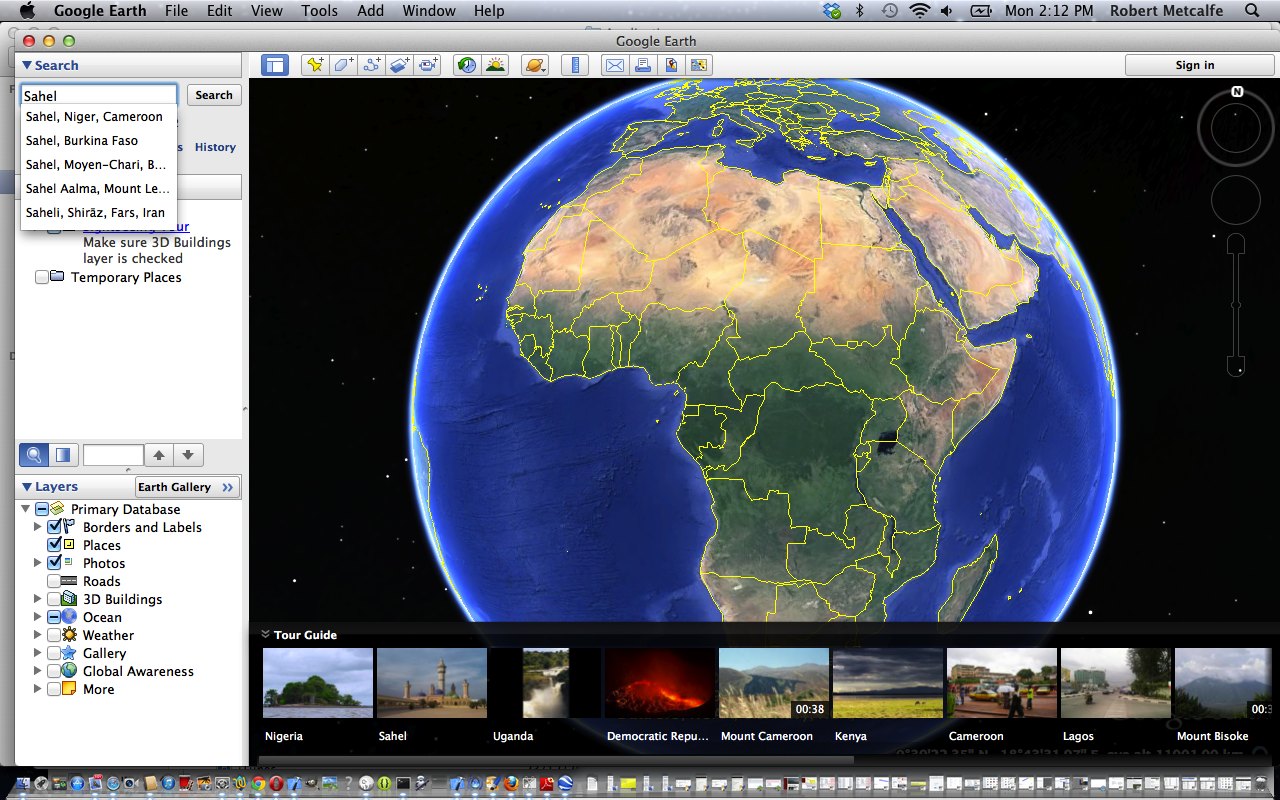The width and height of the screenshot is (1280, 800).
Task: Click the zoom slider on the globe
Action: [x=1236, y=304]
